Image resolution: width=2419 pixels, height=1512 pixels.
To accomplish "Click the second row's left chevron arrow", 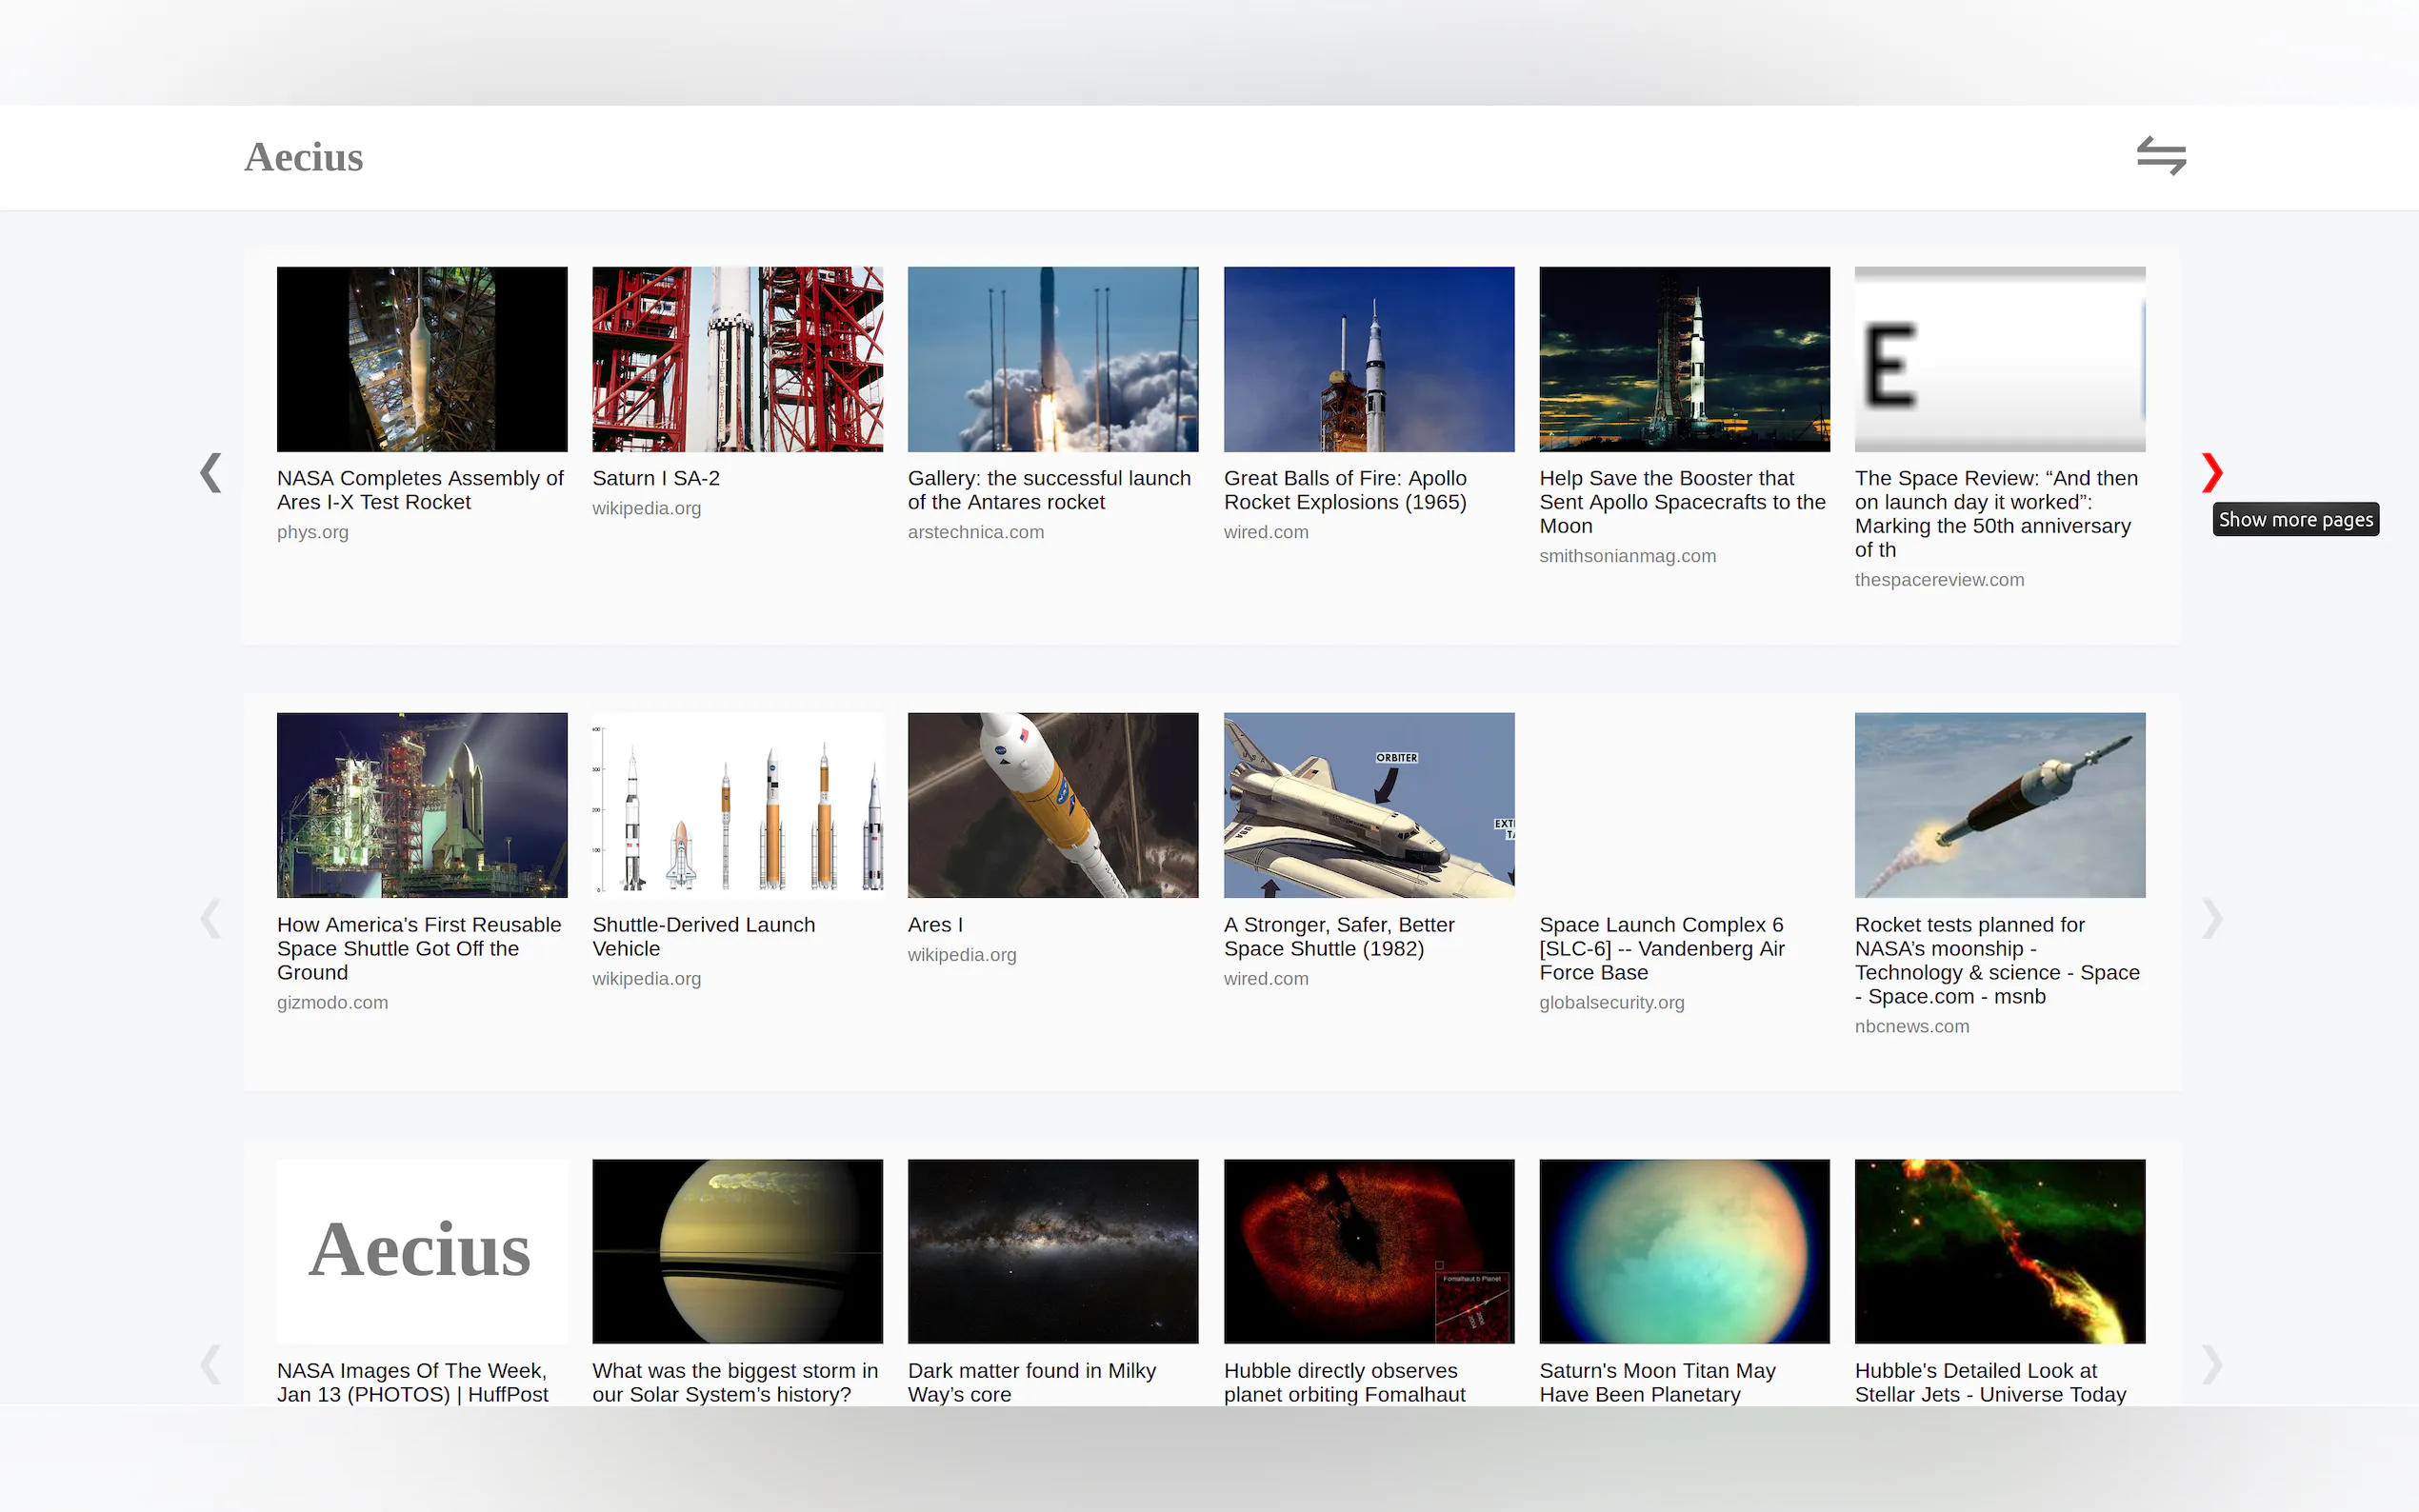I will tap(210, 918).
